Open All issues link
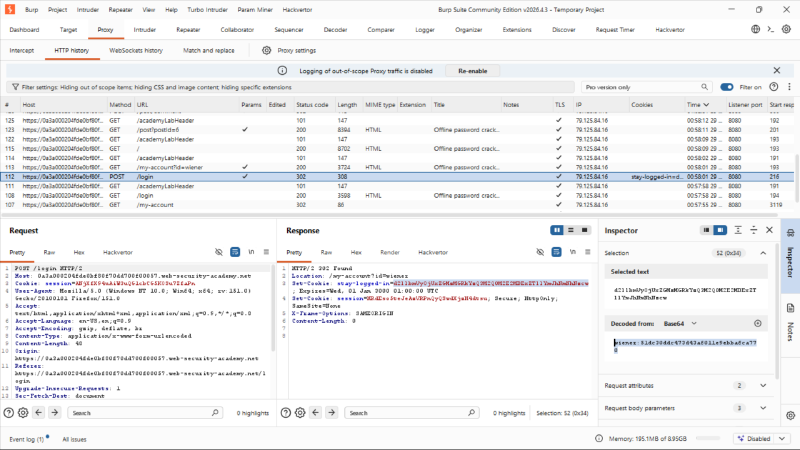 [x=74, y=439]
